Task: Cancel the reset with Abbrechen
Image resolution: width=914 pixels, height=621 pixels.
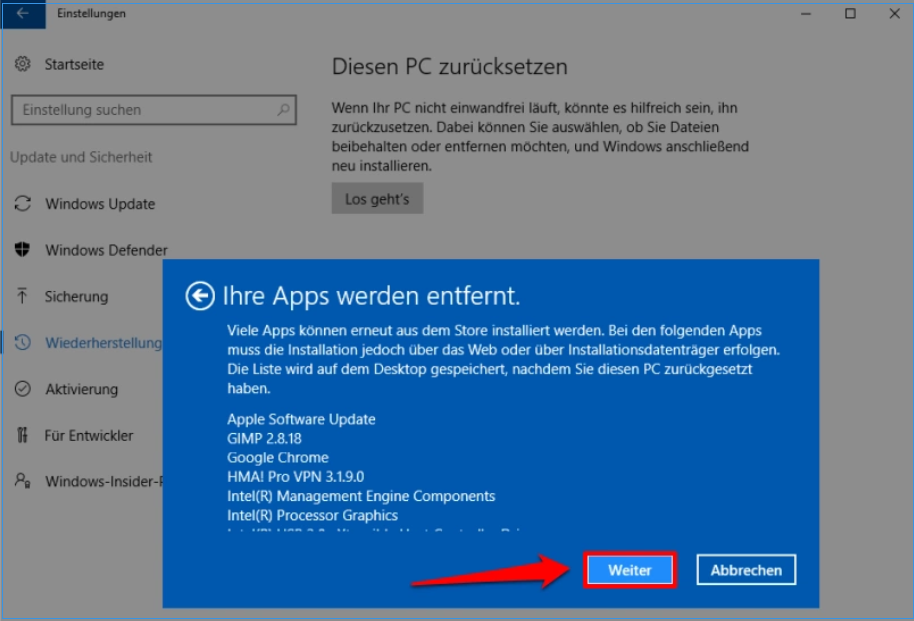Action: [745, 569]
